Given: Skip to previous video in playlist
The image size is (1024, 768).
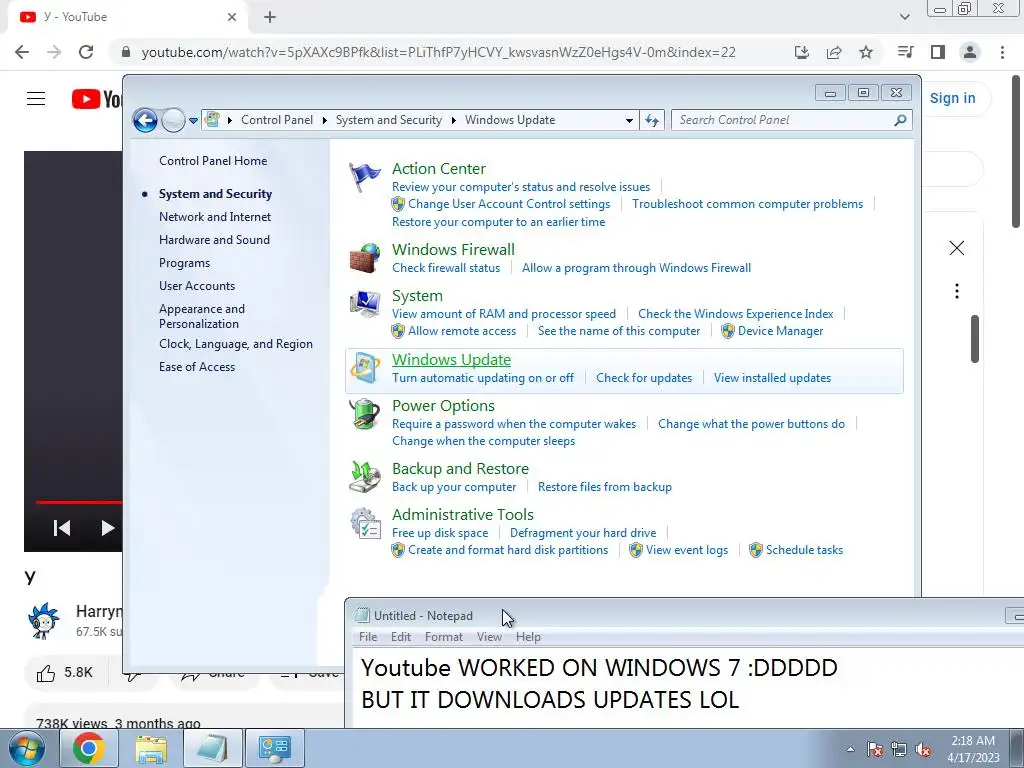Looking at the screenshot, I should click(62, 528).
